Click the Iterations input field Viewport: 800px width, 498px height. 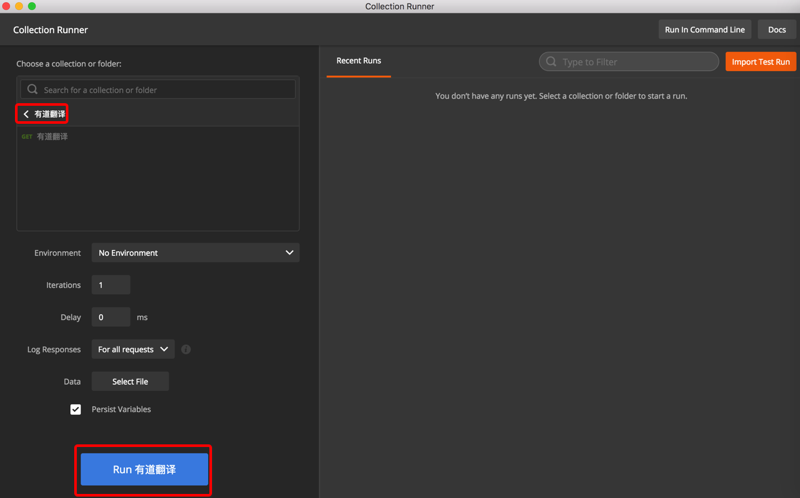click(111, 285)
